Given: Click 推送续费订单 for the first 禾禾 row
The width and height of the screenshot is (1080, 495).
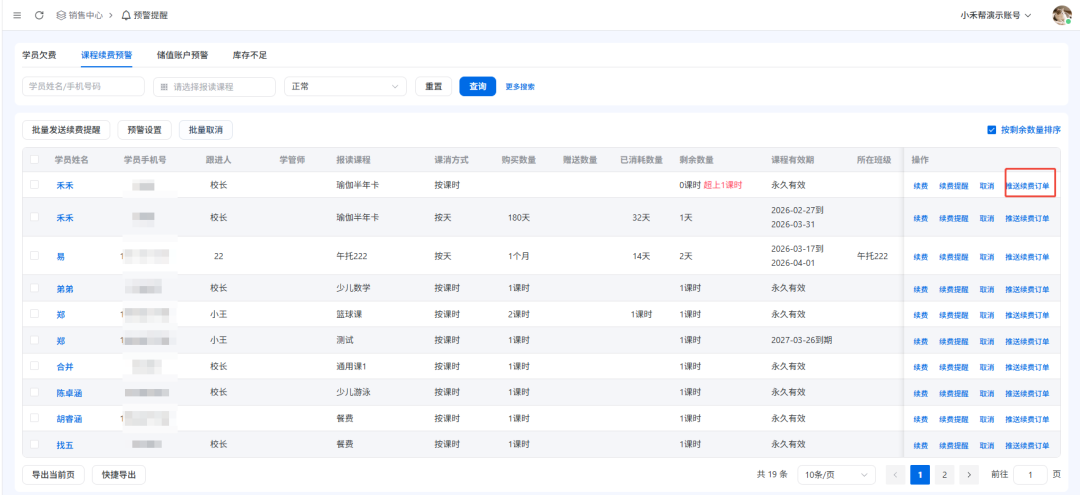Looking at the screenshot, I should coord(1027,185).
